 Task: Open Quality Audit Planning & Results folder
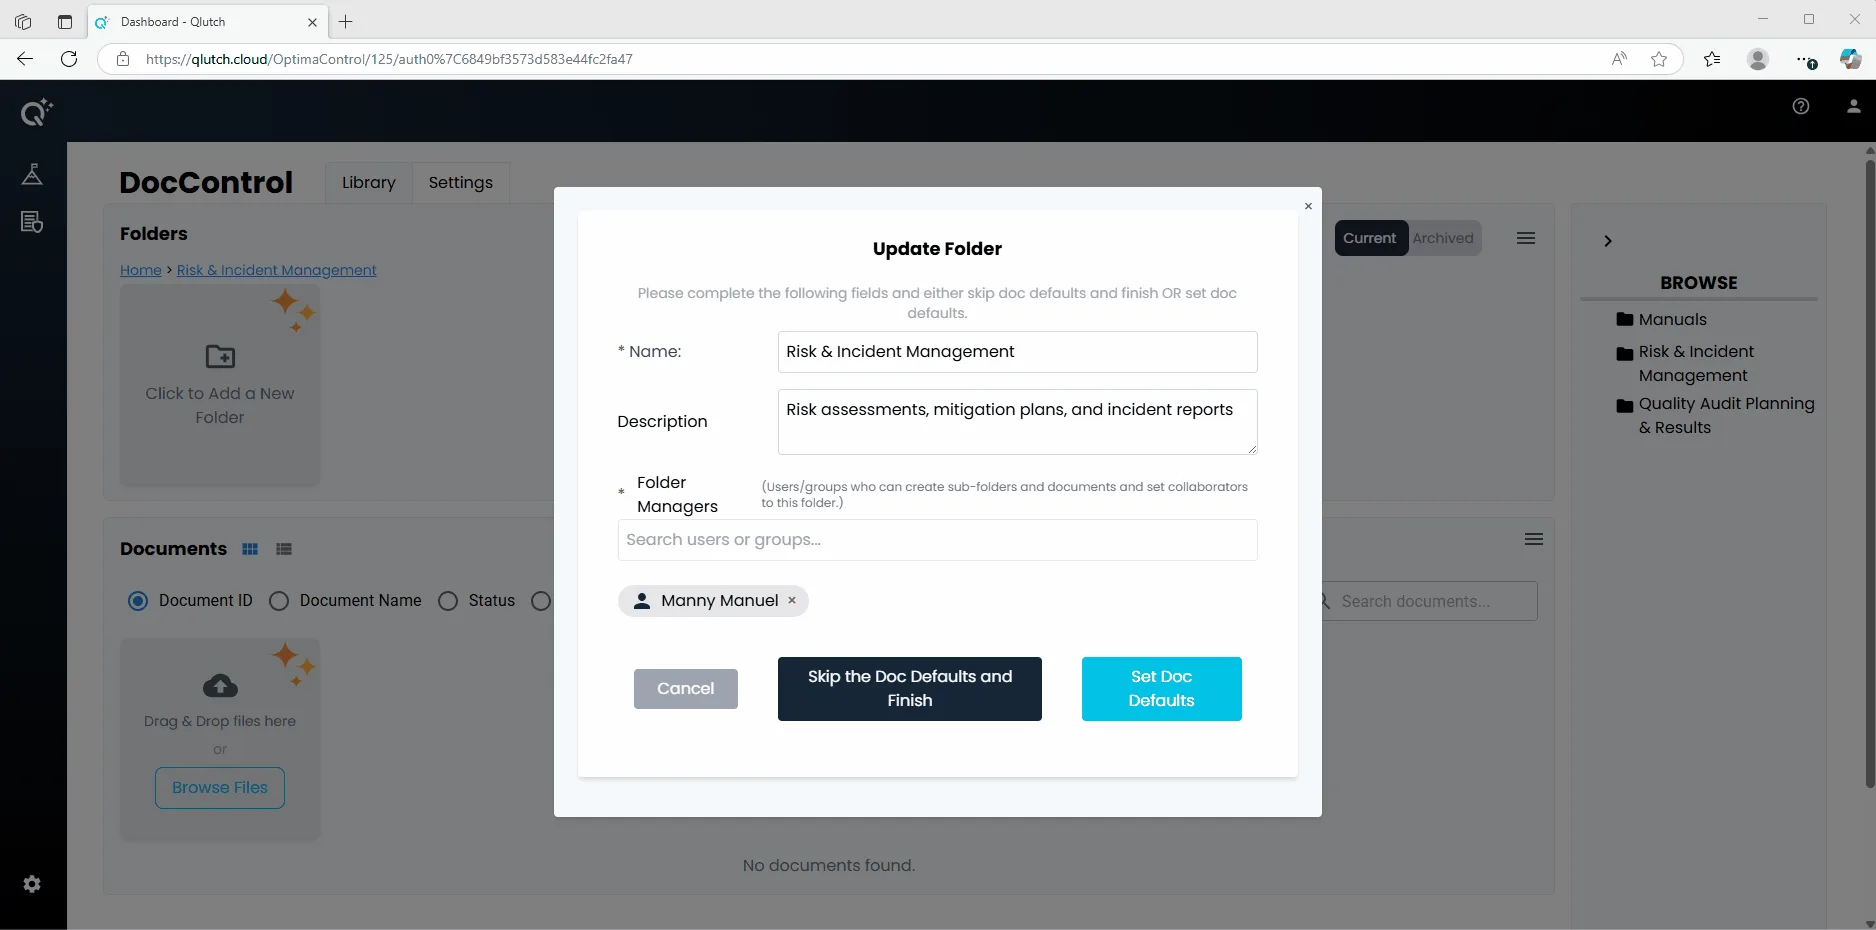tap(1716, 415)
